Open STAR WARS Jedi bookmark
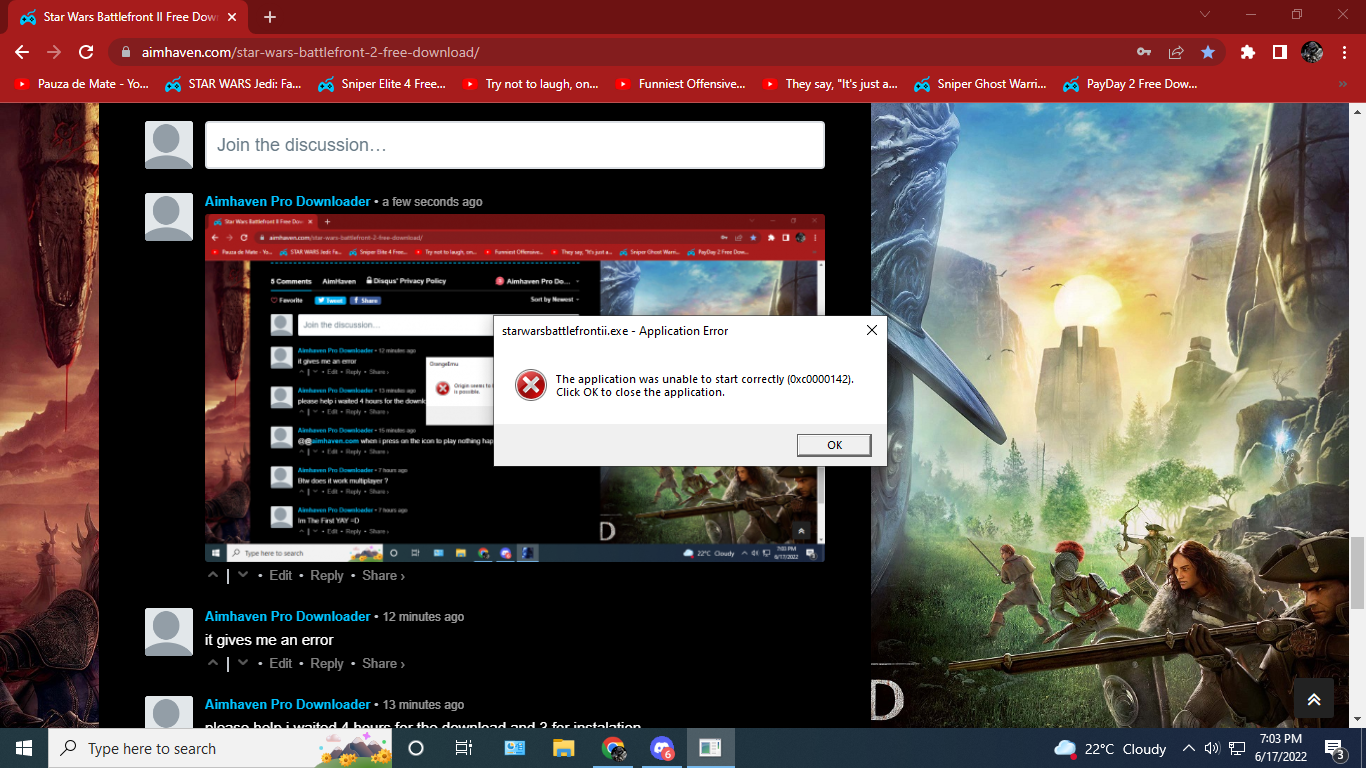The width and height of the screenshot is (1366, 768). pos(234,84)
